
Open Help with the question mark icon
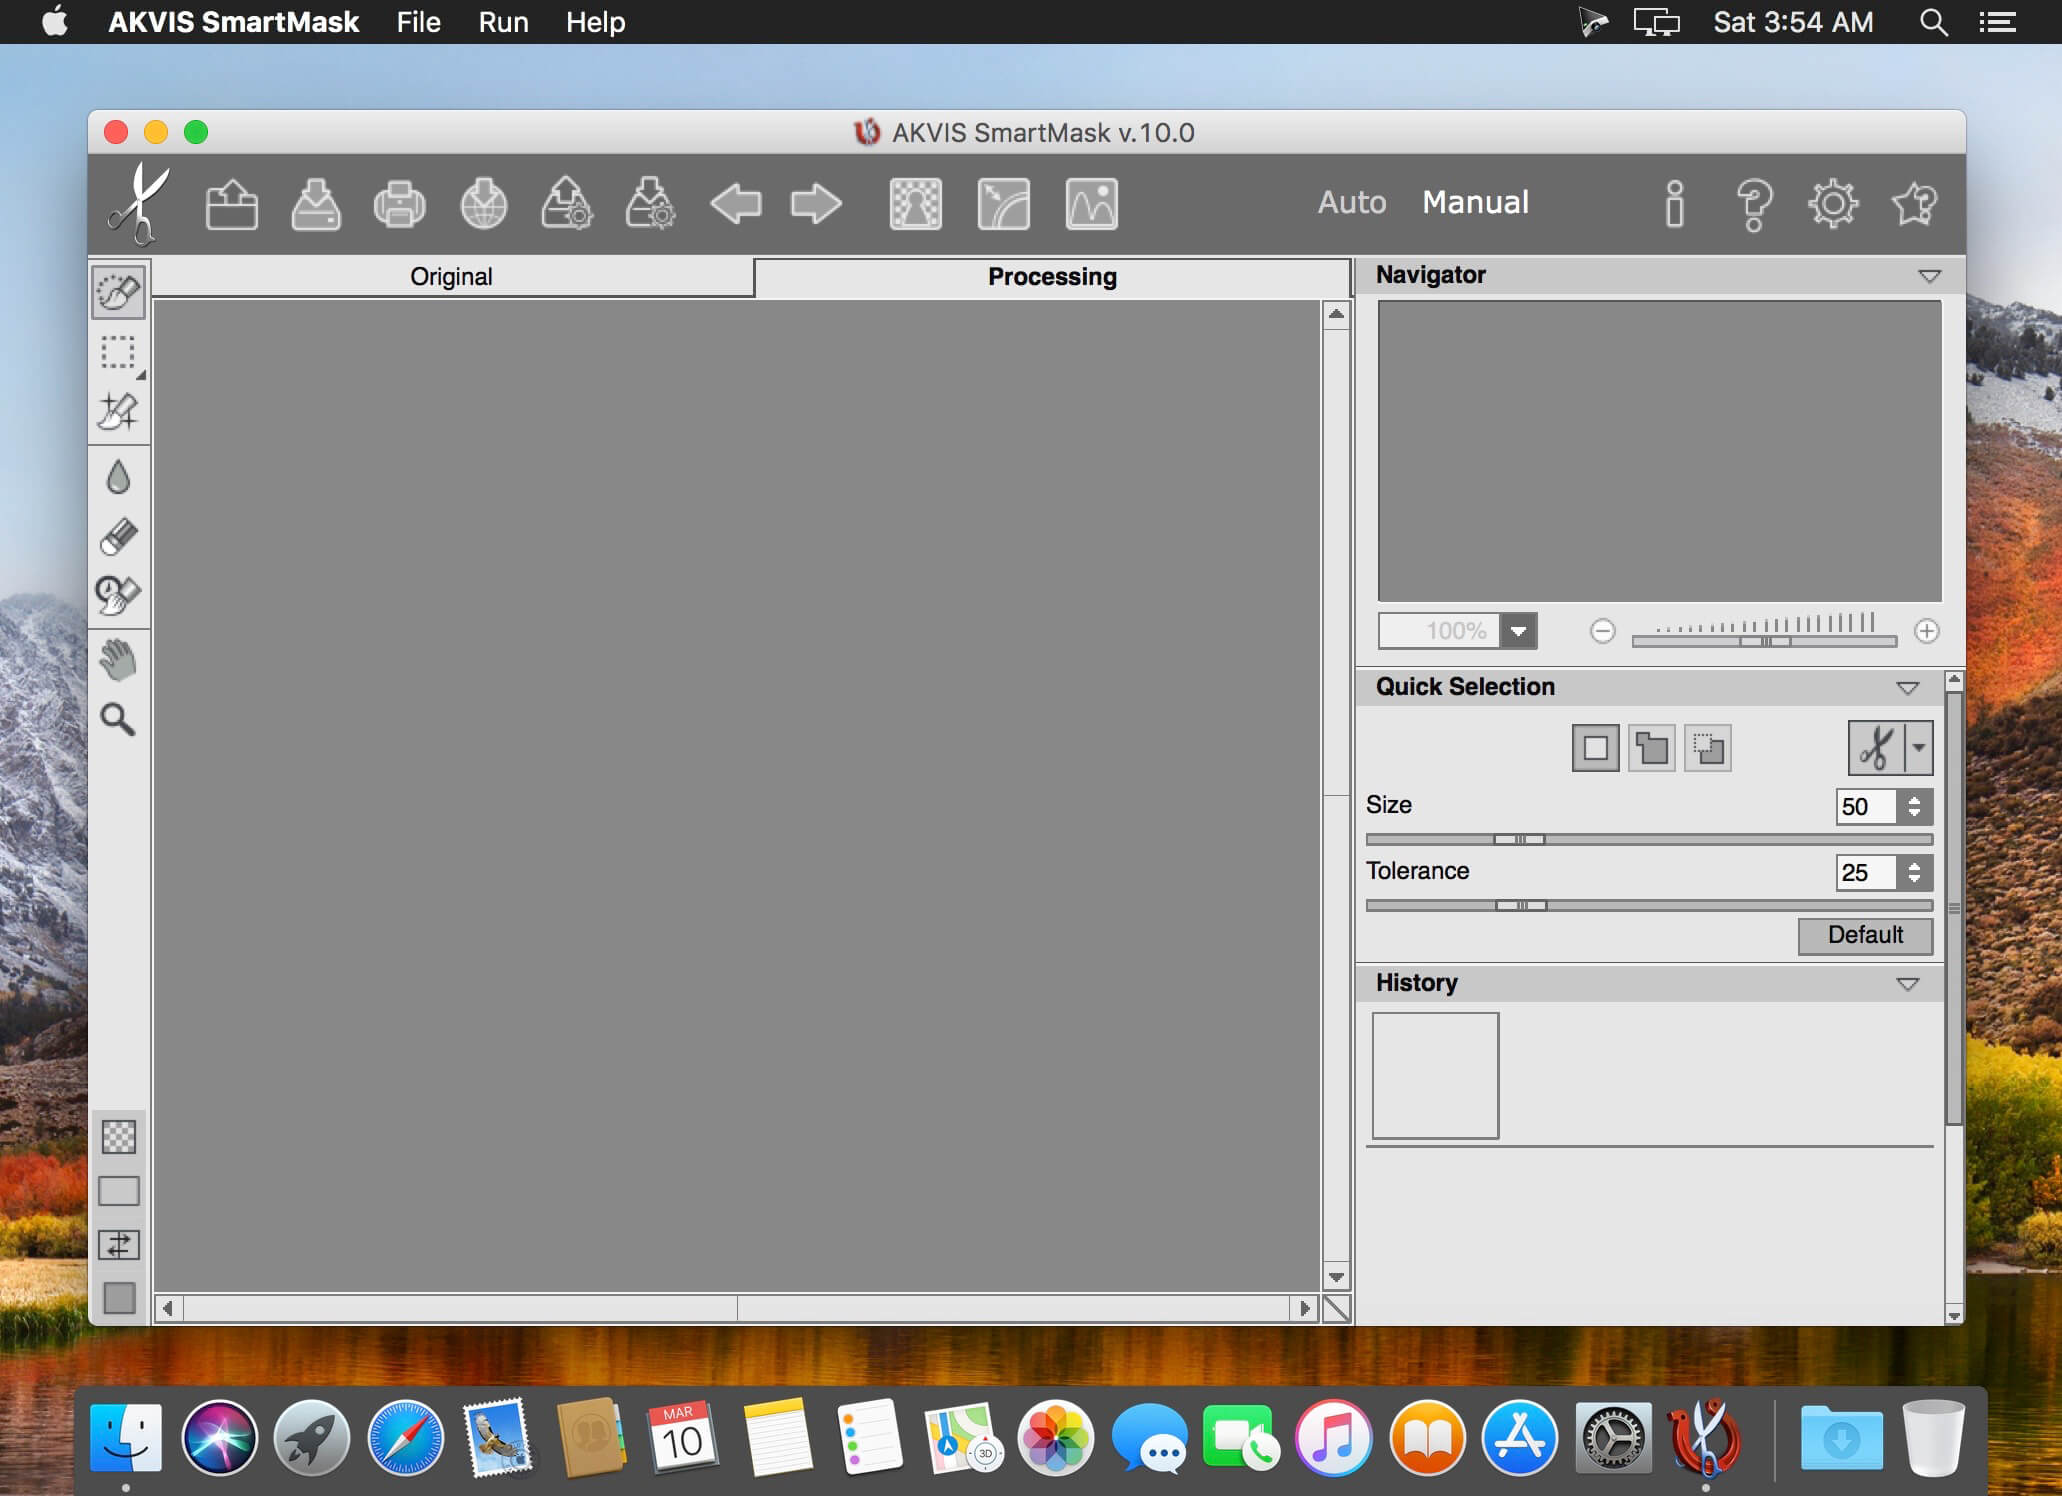1754,205
